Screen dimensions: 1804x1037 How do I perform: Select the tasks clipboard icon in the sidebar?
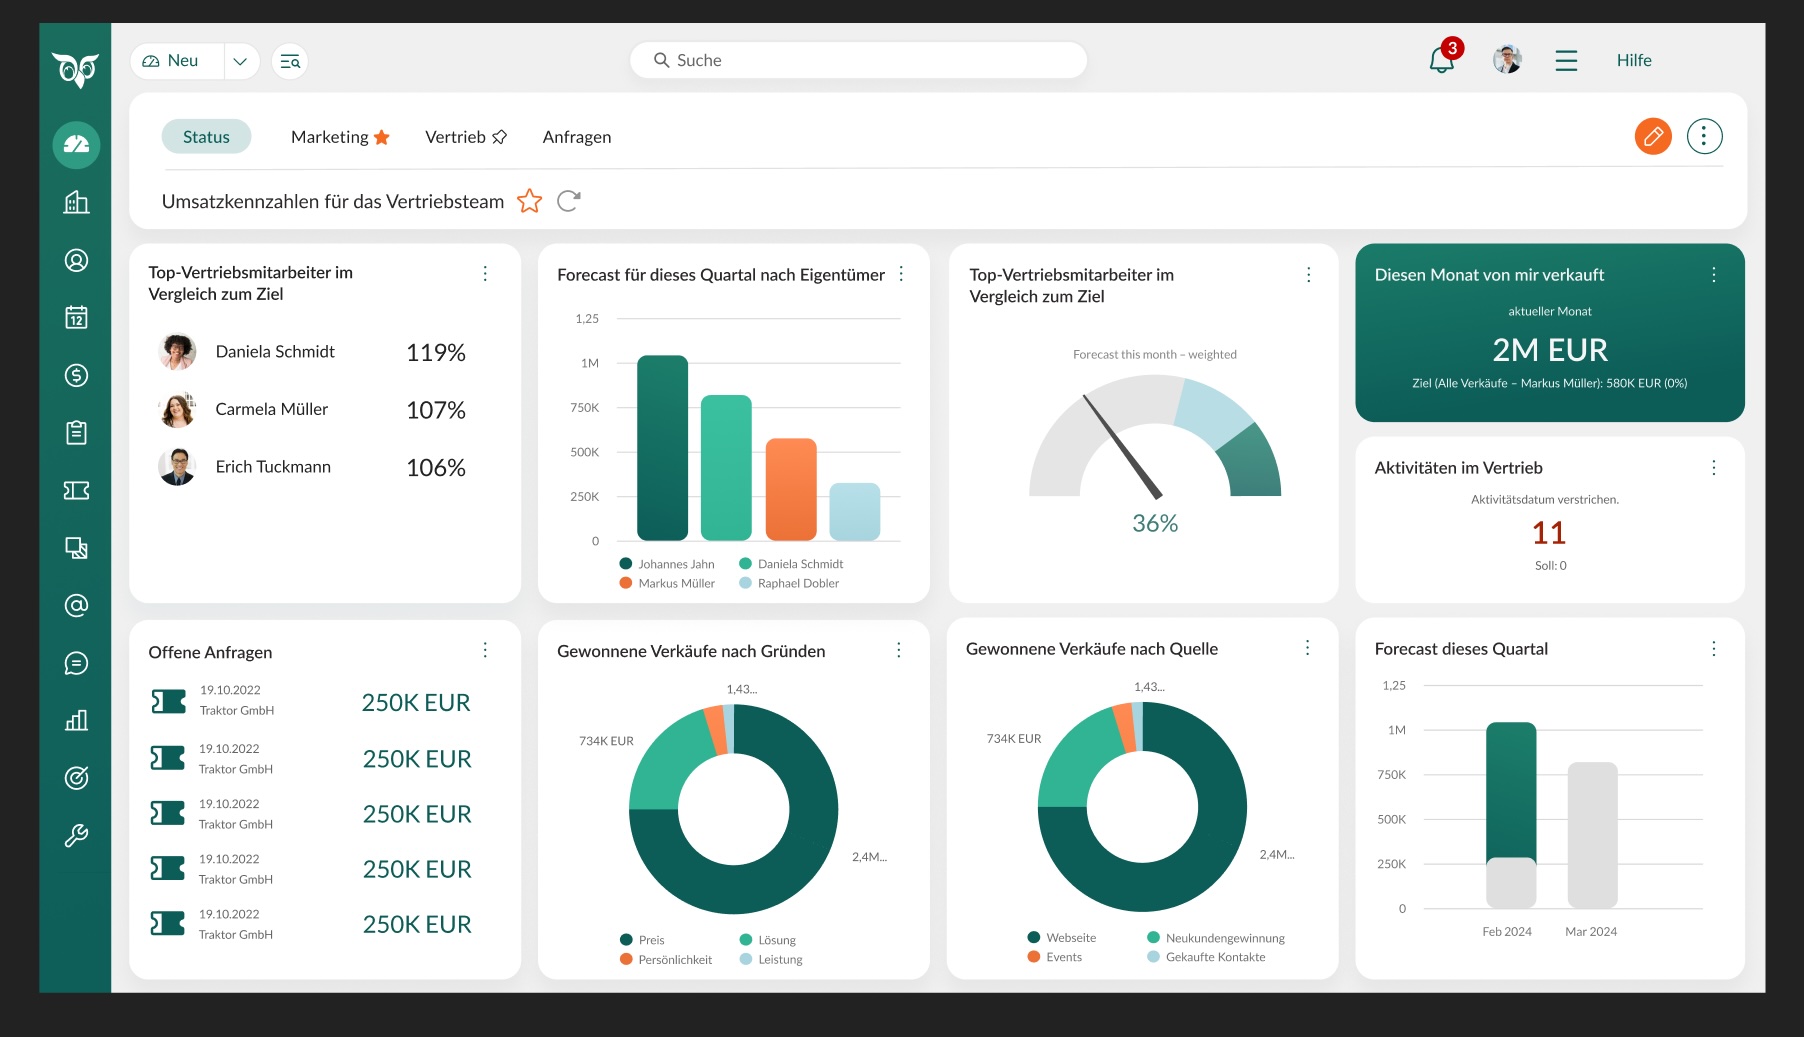tap(77, 432)
